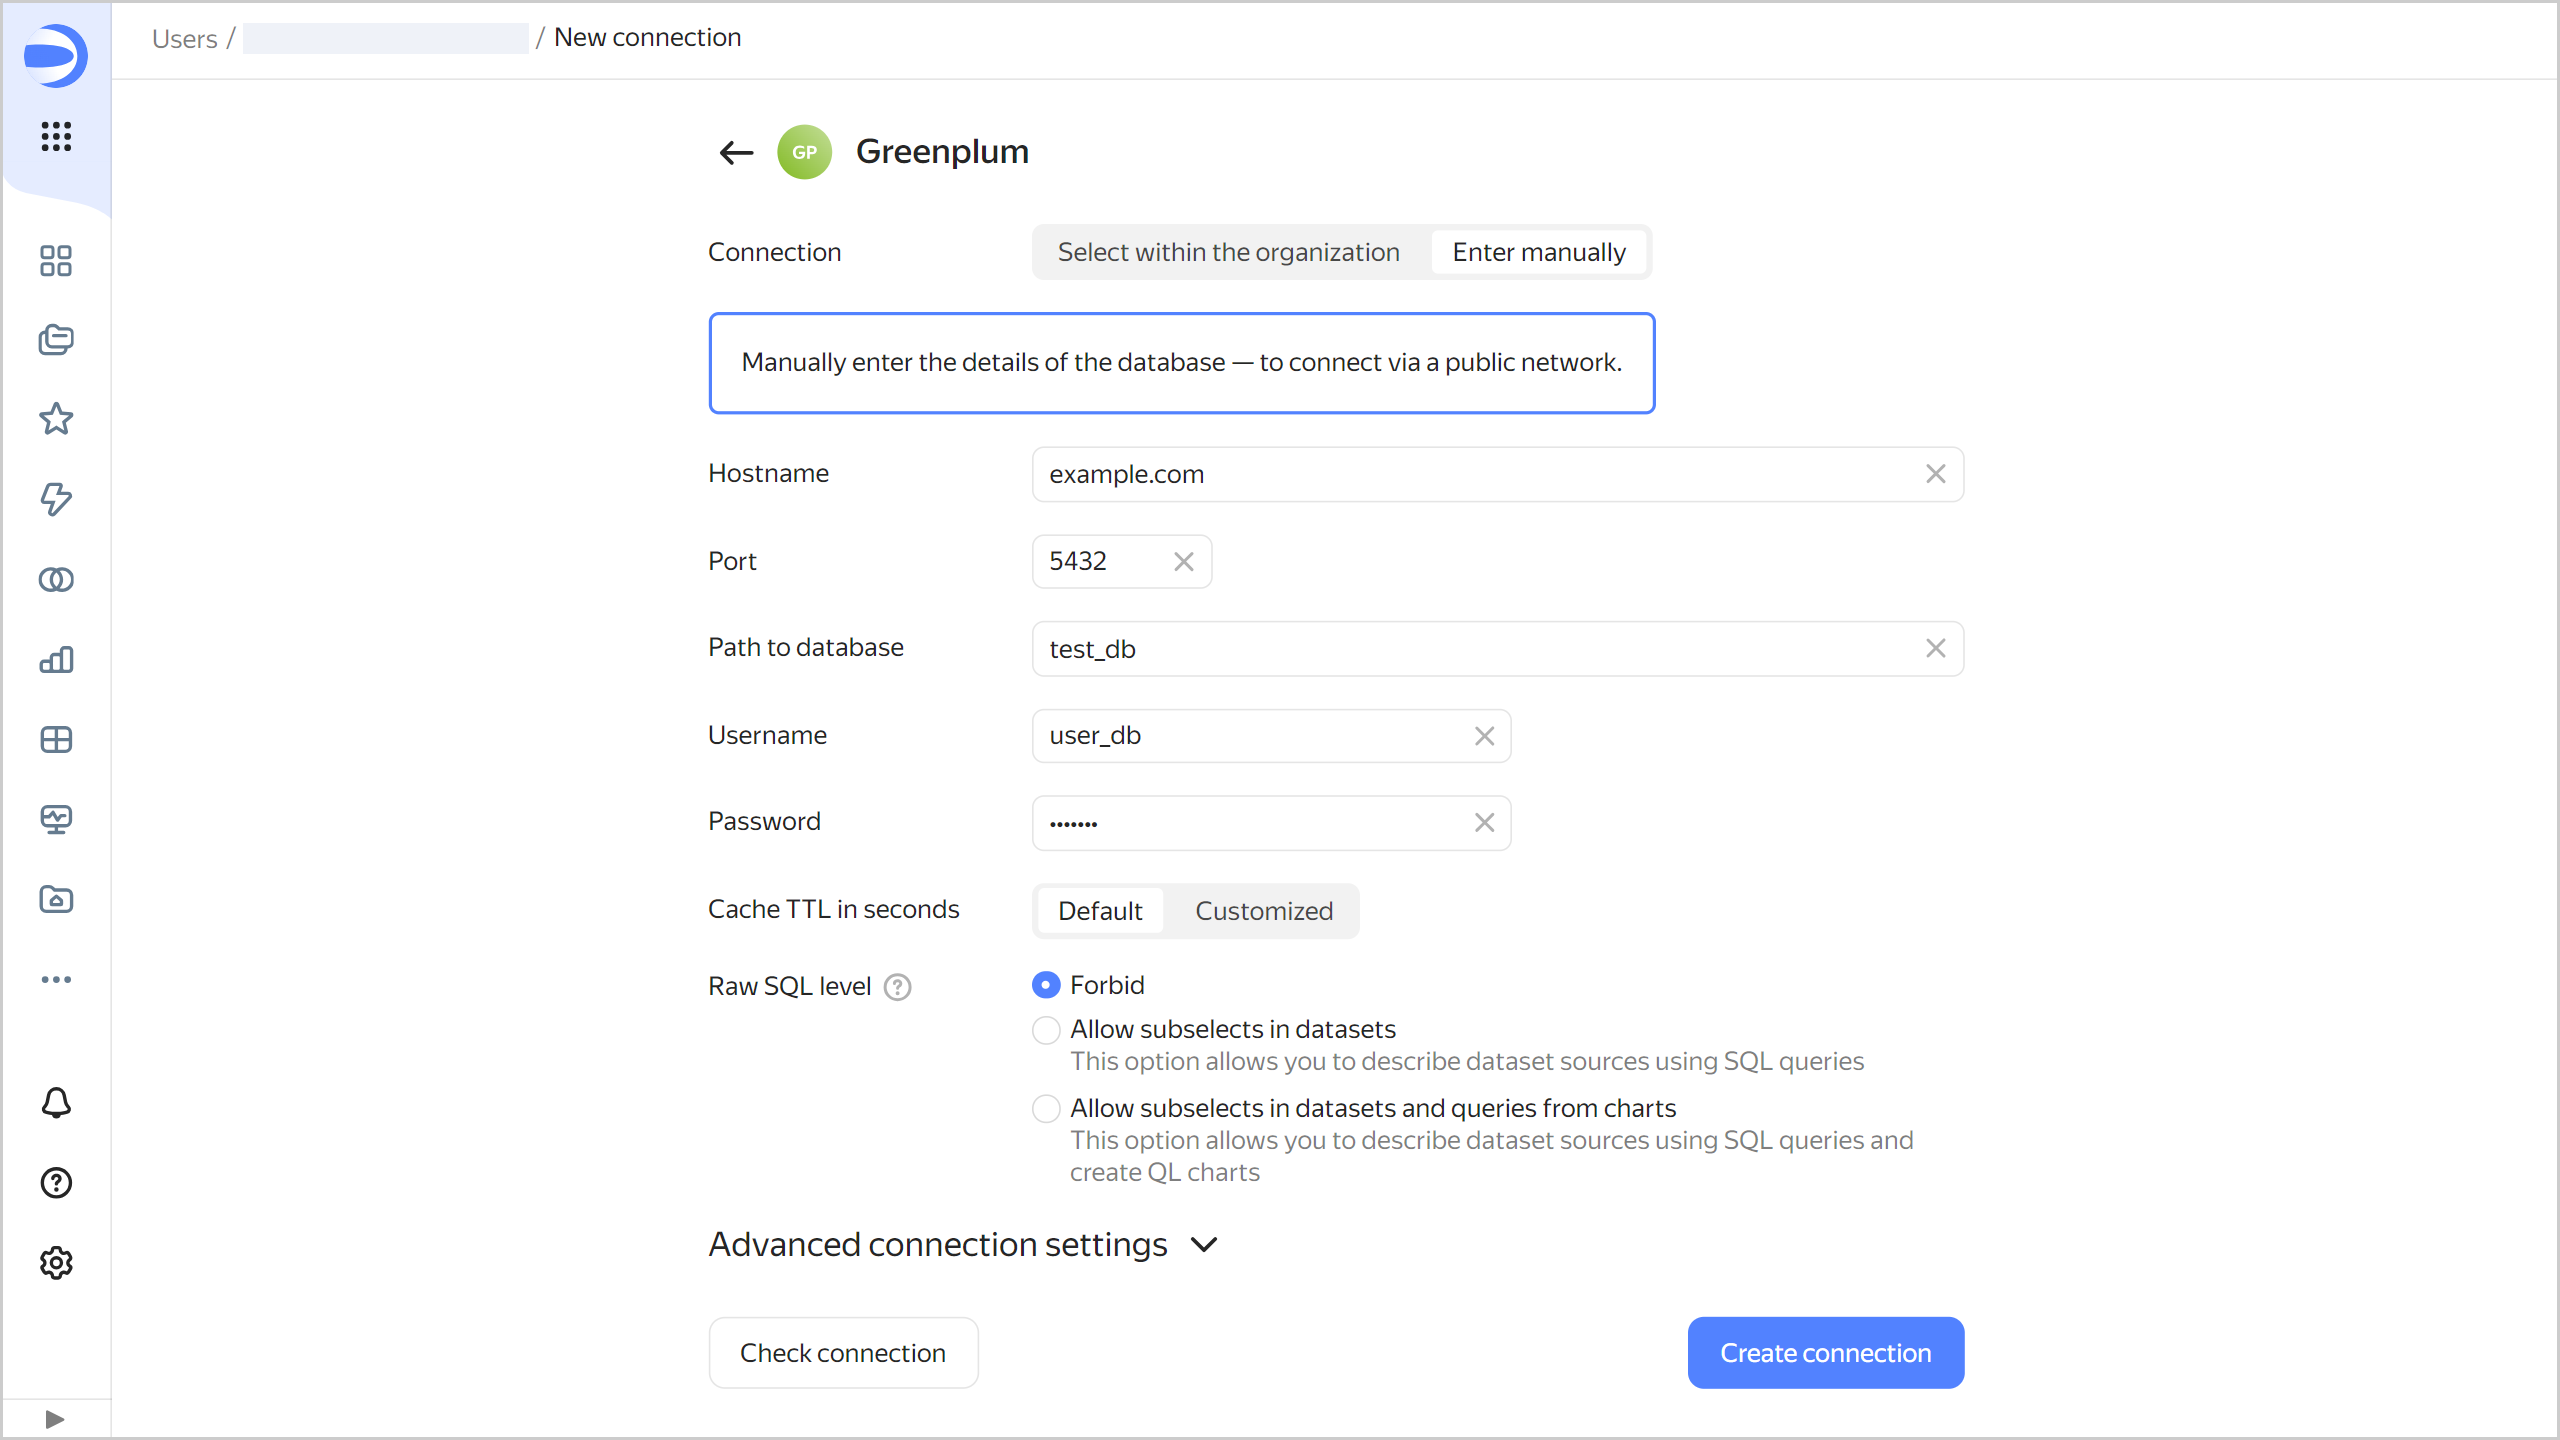Open the settings gear in sidebar

pyautogui.click(x=56, y=1263)
